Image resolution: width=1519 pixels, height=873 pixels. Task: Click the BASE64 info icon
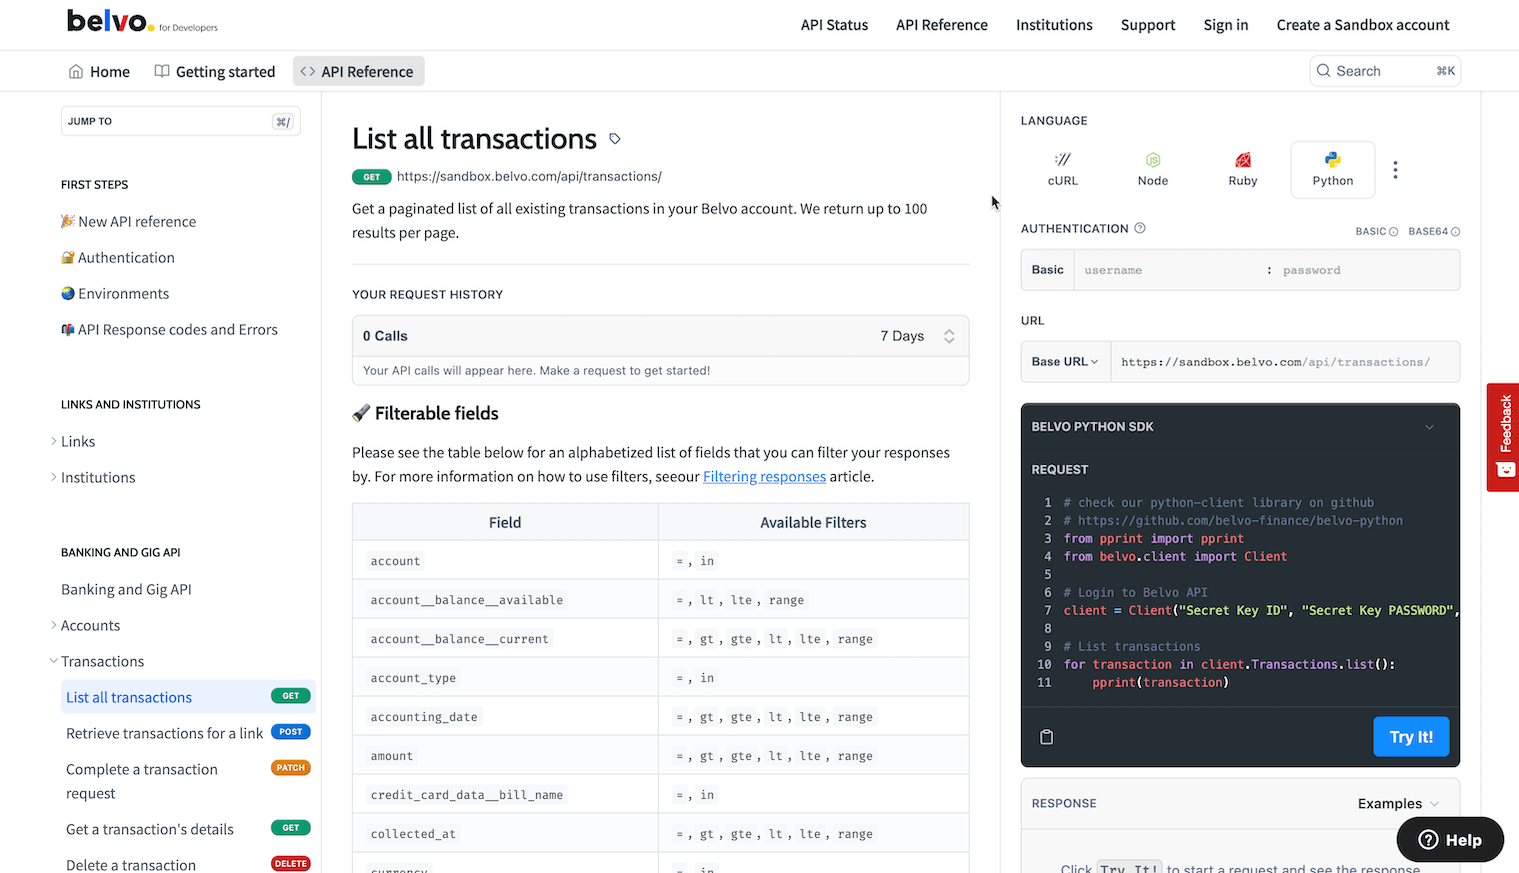pos(1455,231)
